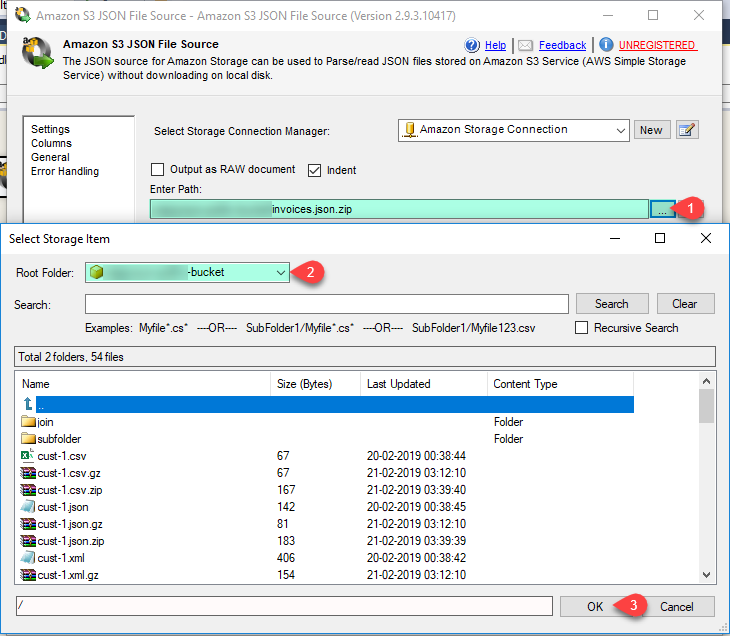Image resolution: width=730 pixels, height=636 pixels.
Task: Close the Select Storage Item dialog
Action: [706, 238]
